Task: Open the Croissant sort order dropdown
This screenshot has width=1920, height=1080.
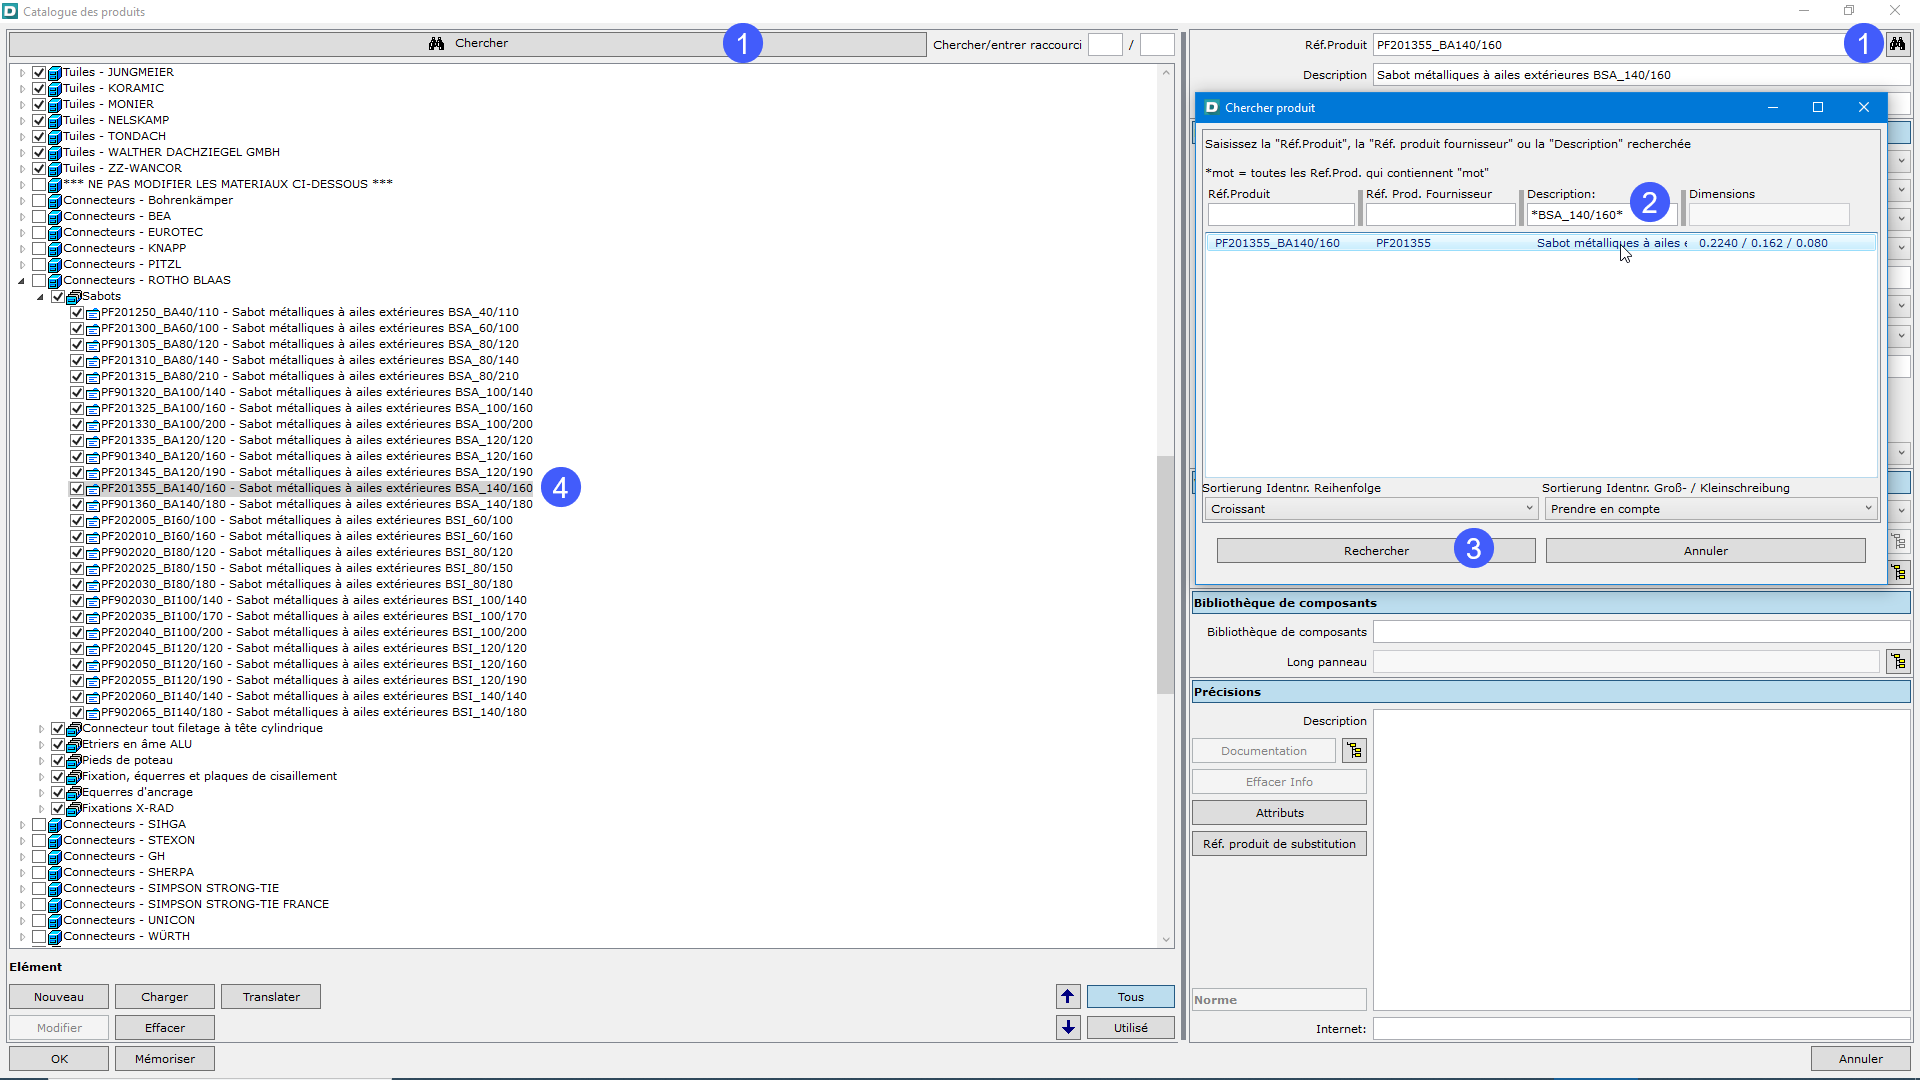Action: pos(1370,509)
